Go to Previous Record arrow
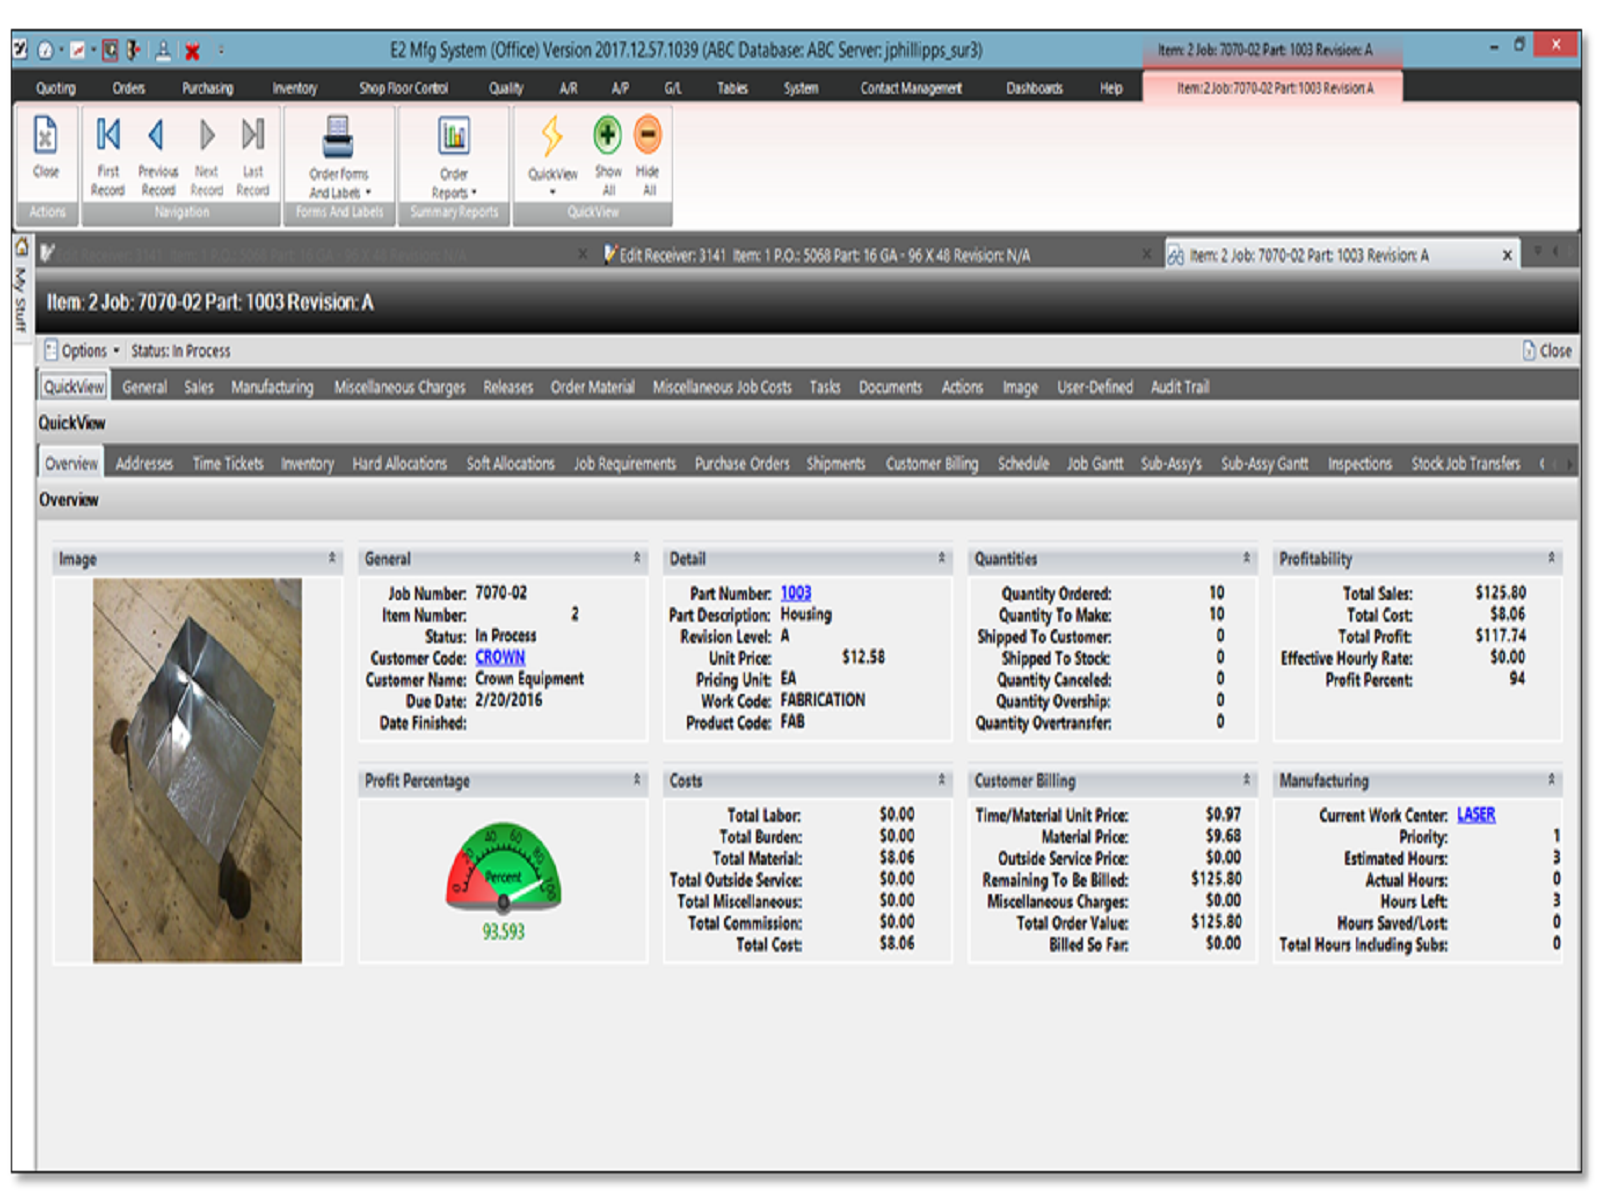 click(x=157, y=135)
